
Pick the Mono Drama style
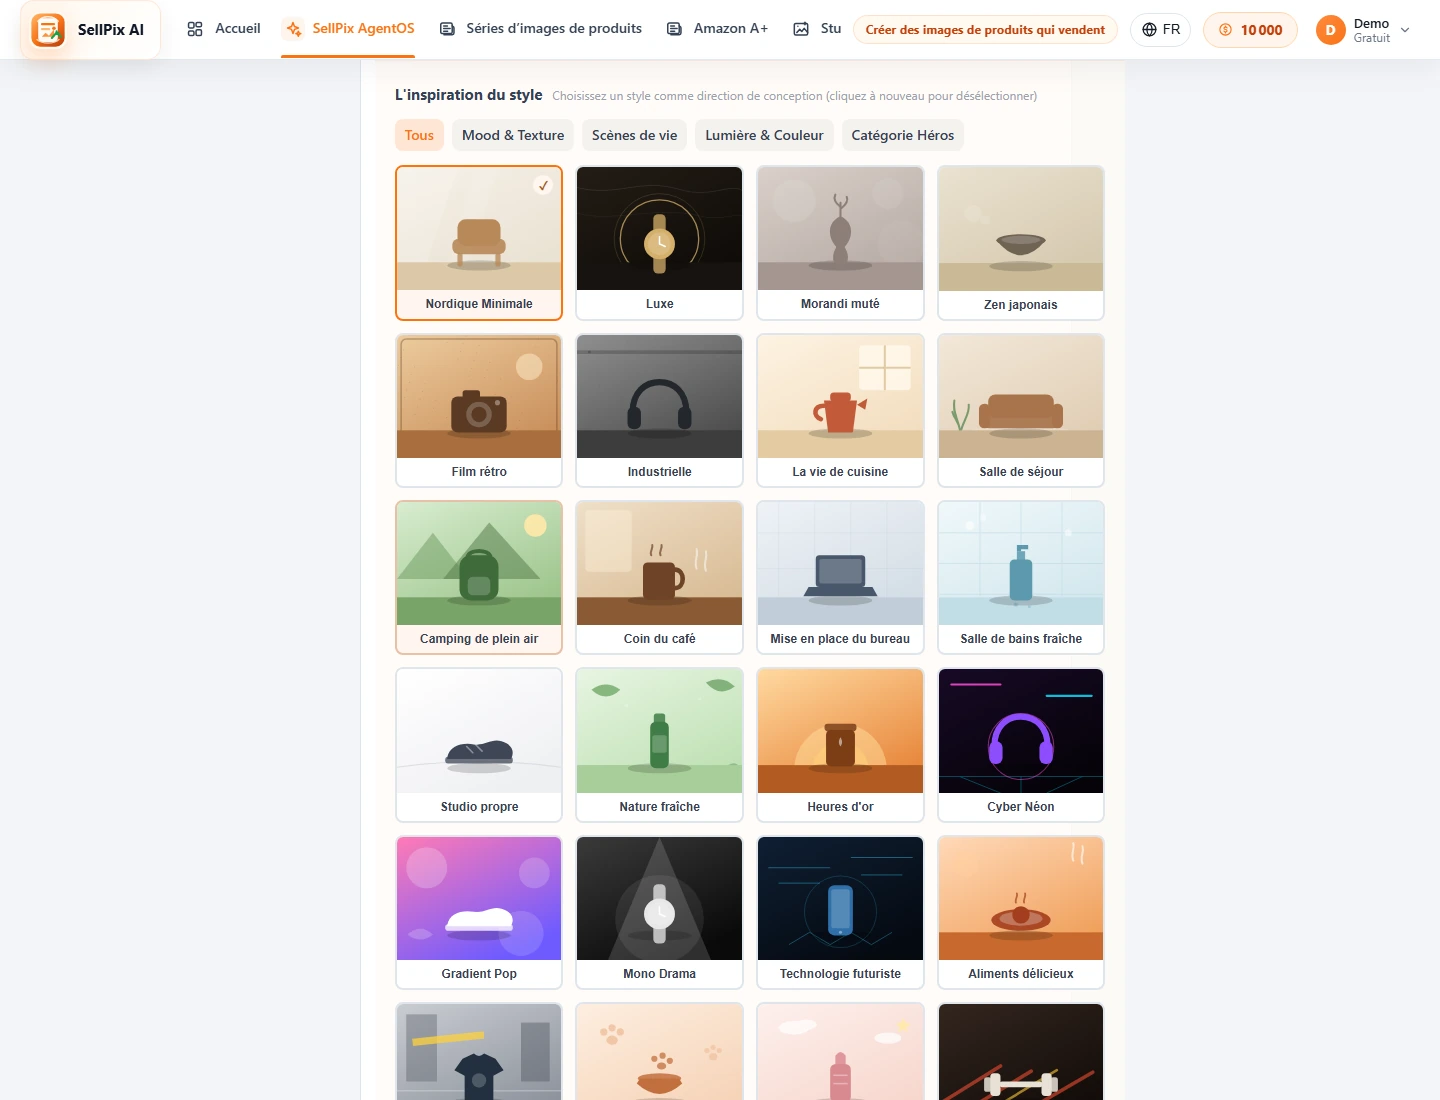coord(660,913)
